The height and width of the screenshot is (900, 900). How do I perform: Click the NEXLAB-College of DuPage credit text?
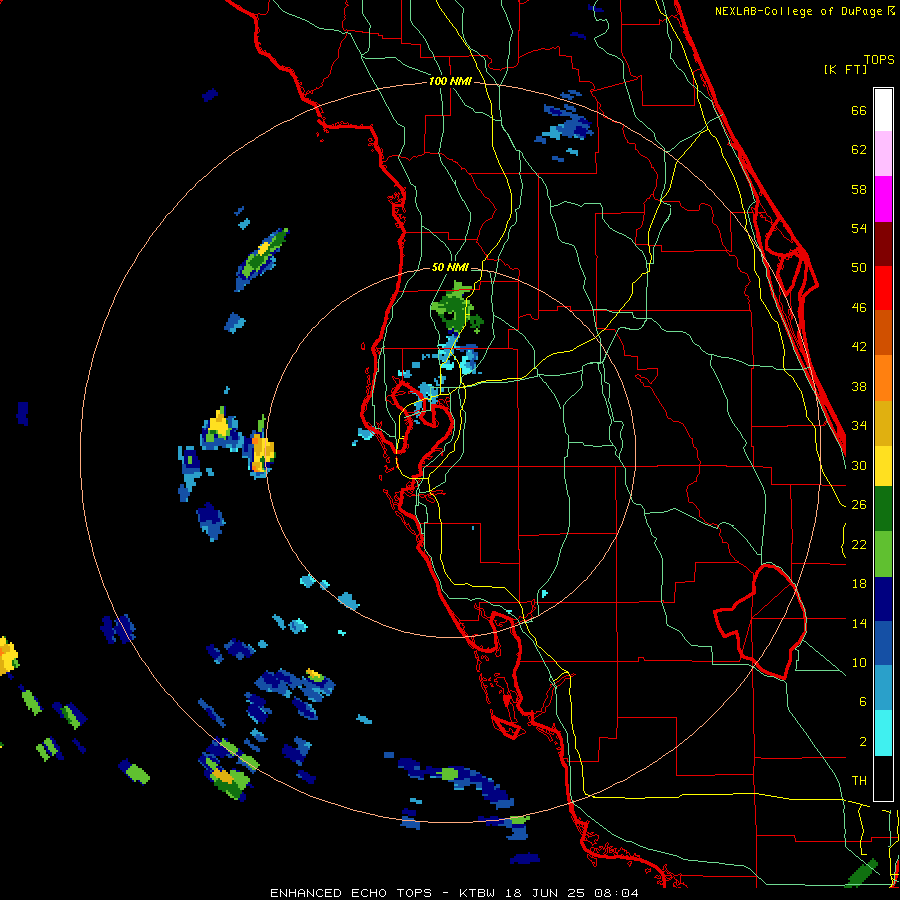(x=805, y=11)
